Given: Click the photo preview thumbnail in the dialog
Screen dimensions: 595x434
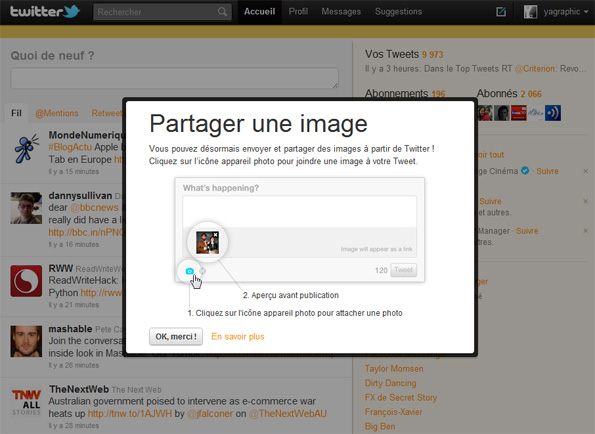Looking at the screenshot, I should [207, 242].
